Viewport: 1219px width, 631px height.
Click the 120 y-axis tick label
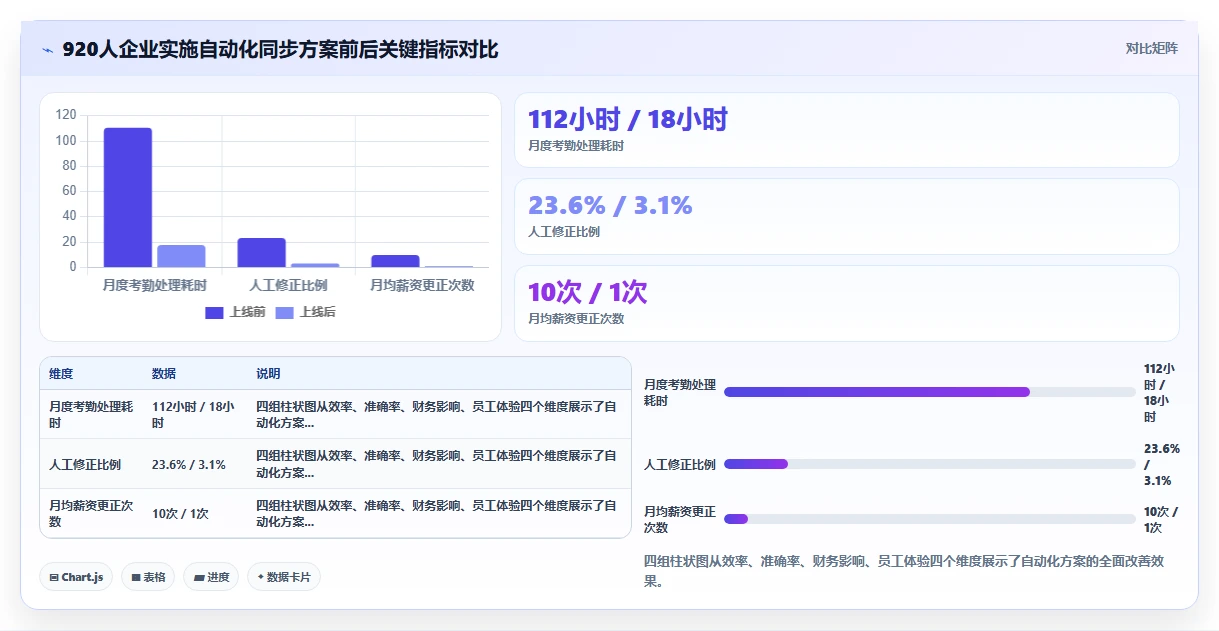[x=66, y=115]
